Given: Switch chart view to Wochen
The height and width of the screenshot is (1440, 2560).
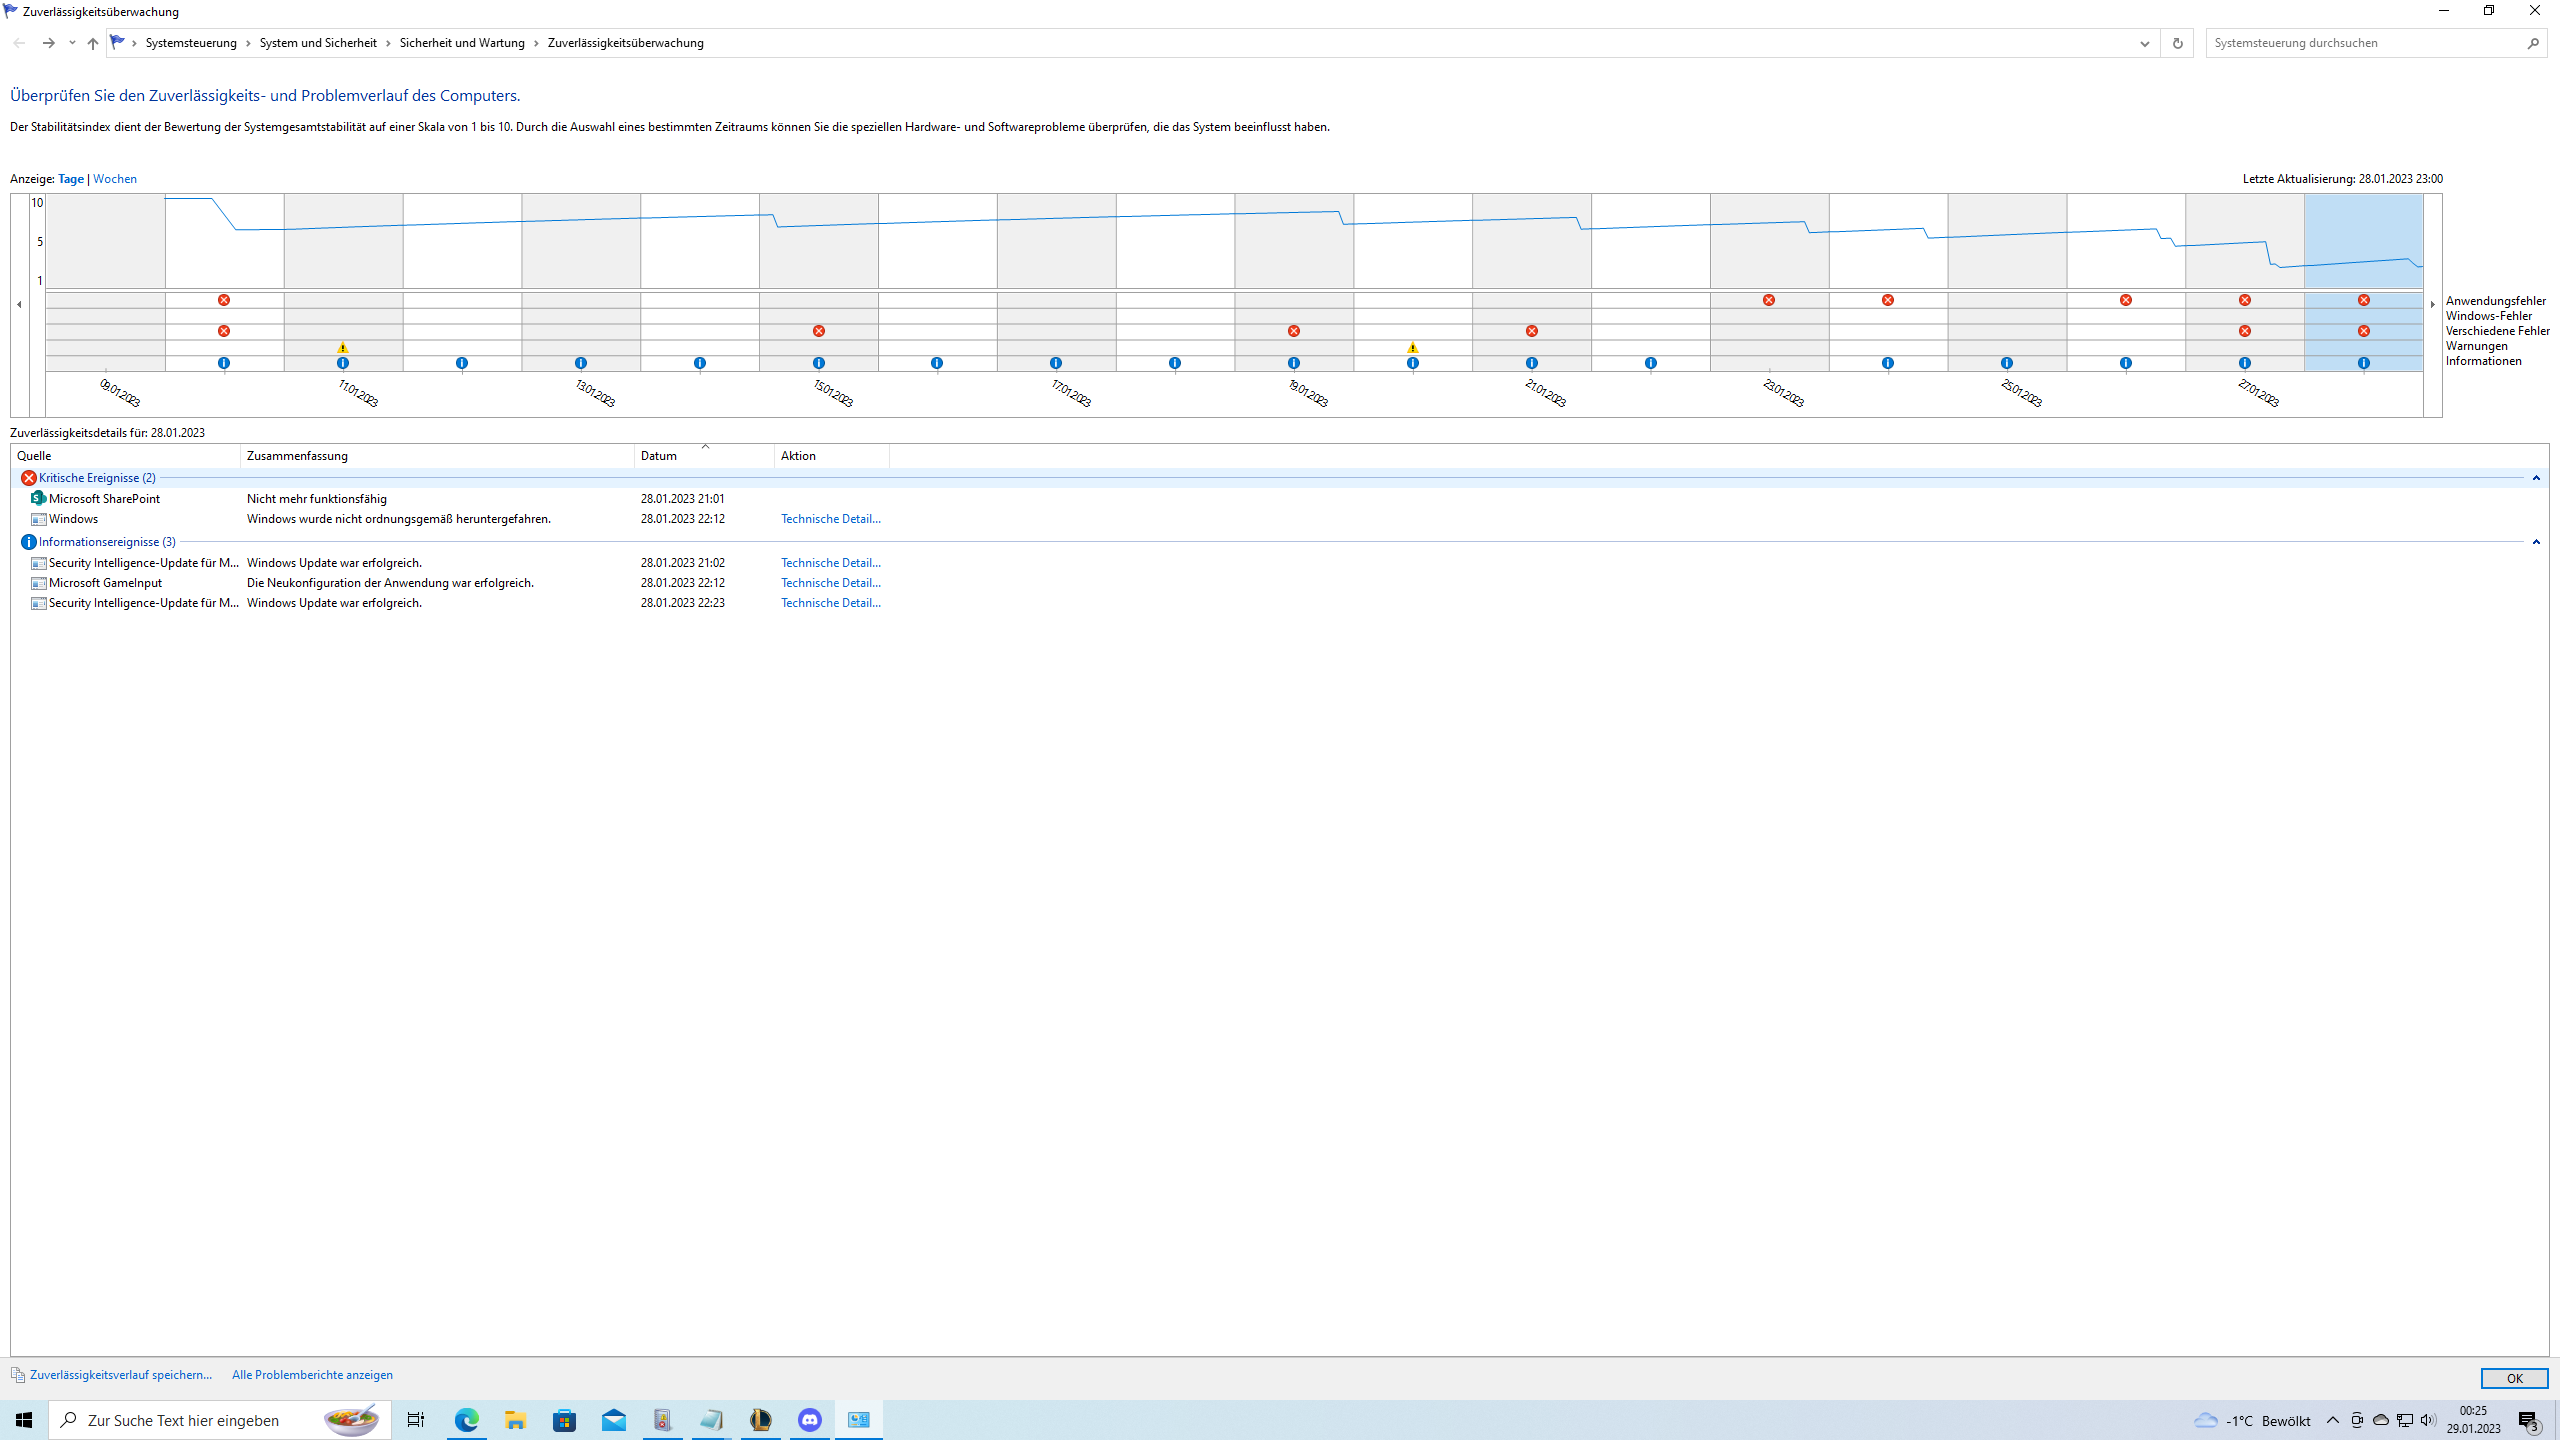Looking at the screenshot, I should point(115,179).
